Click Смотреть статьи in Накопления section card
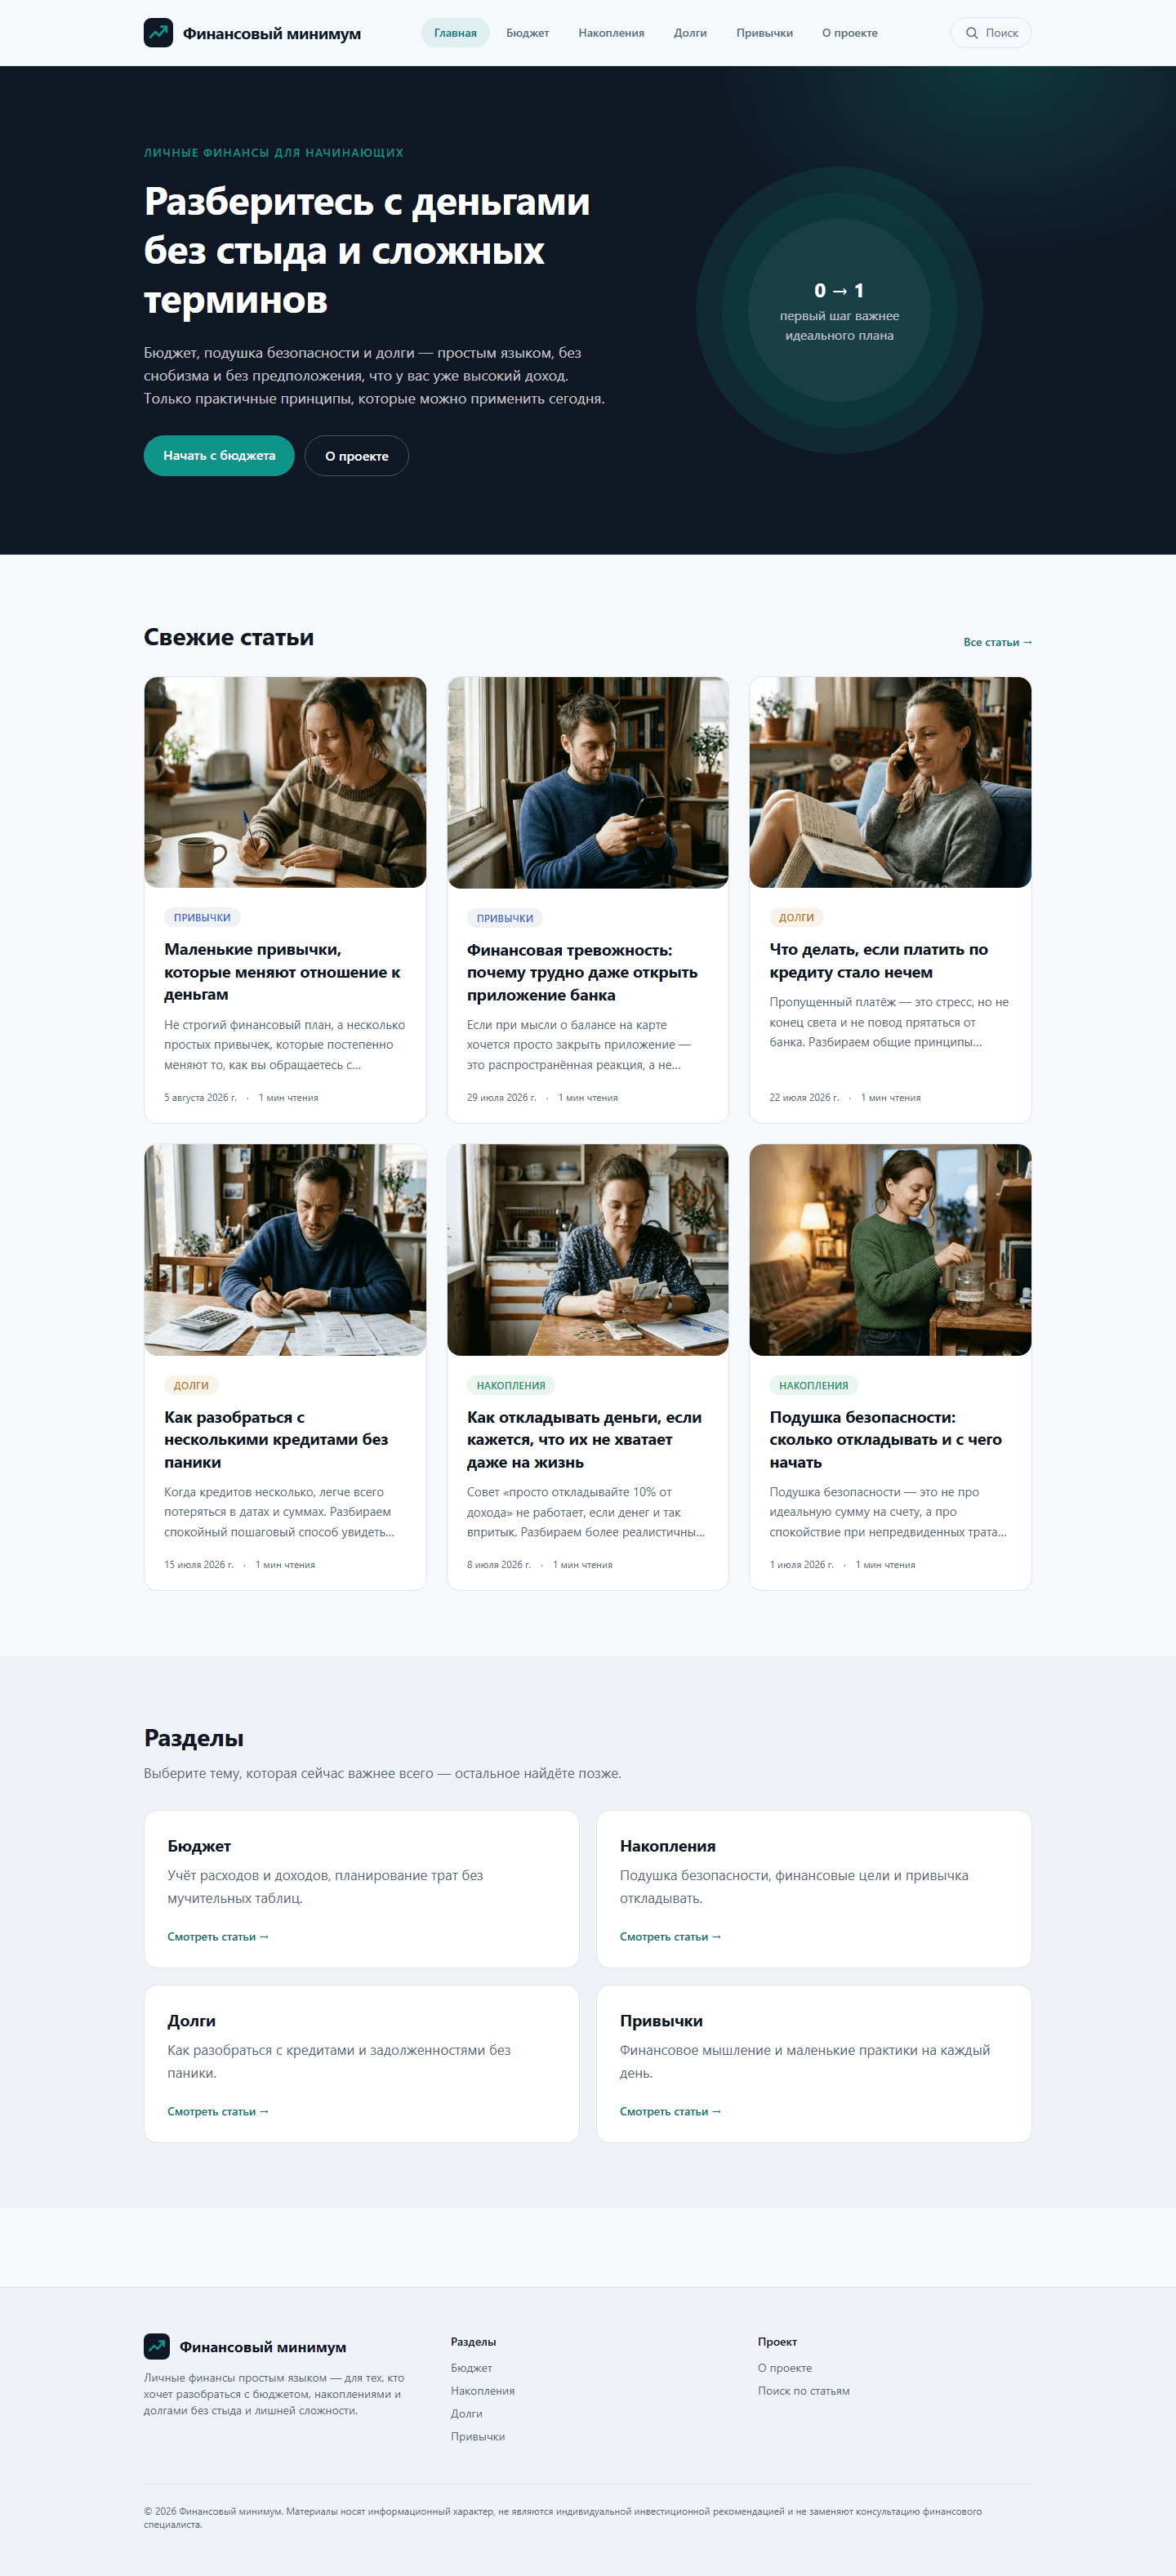This screenshot has height=2576, width=1176. (x=670, y=1937)
